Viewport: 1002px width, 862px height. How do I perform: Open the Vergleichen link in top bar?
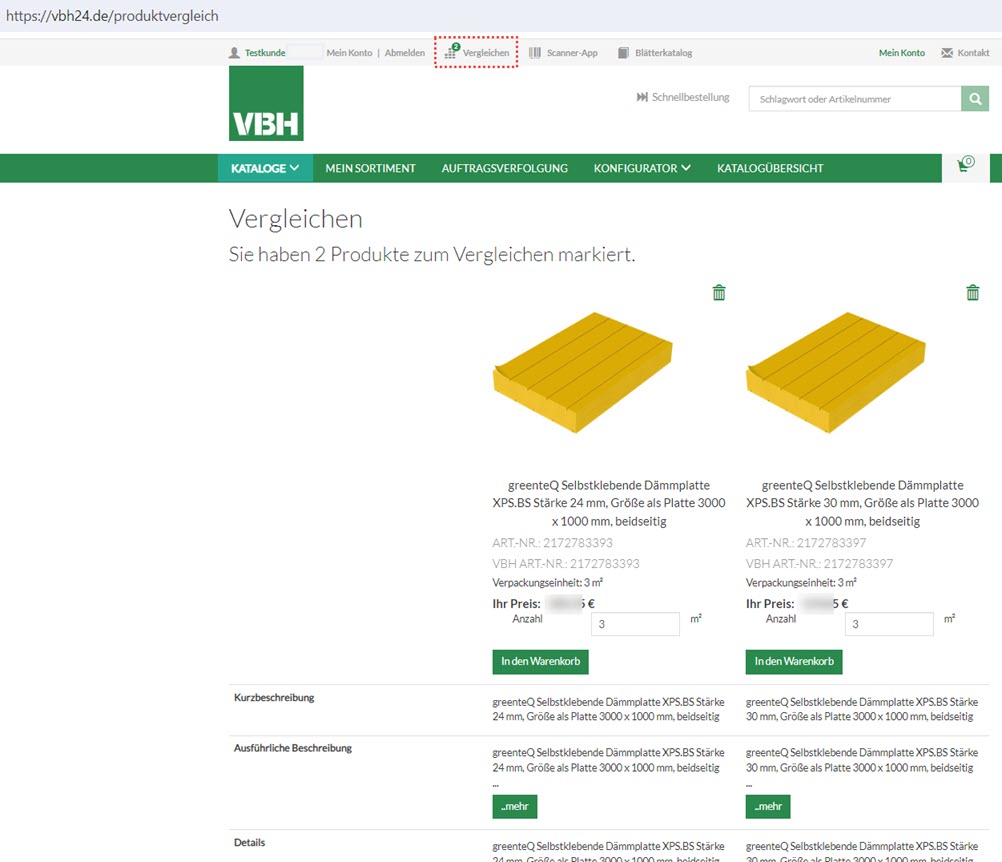[486, 53]
